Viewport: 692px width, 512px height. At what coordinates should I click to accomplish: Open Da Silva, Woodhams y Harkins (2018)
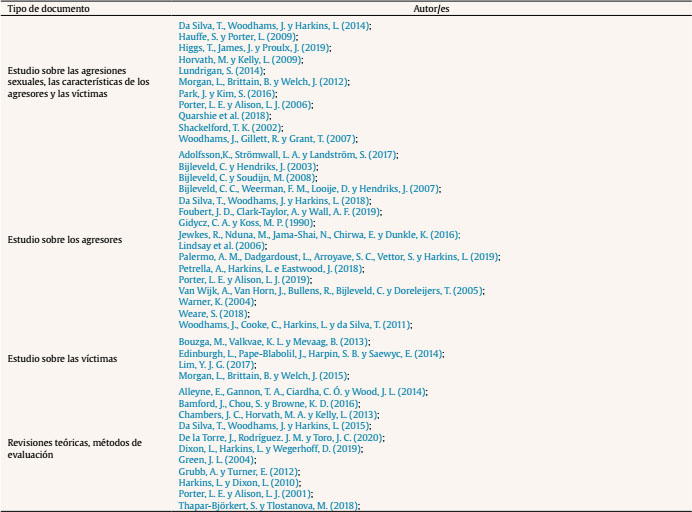[274, 201]
